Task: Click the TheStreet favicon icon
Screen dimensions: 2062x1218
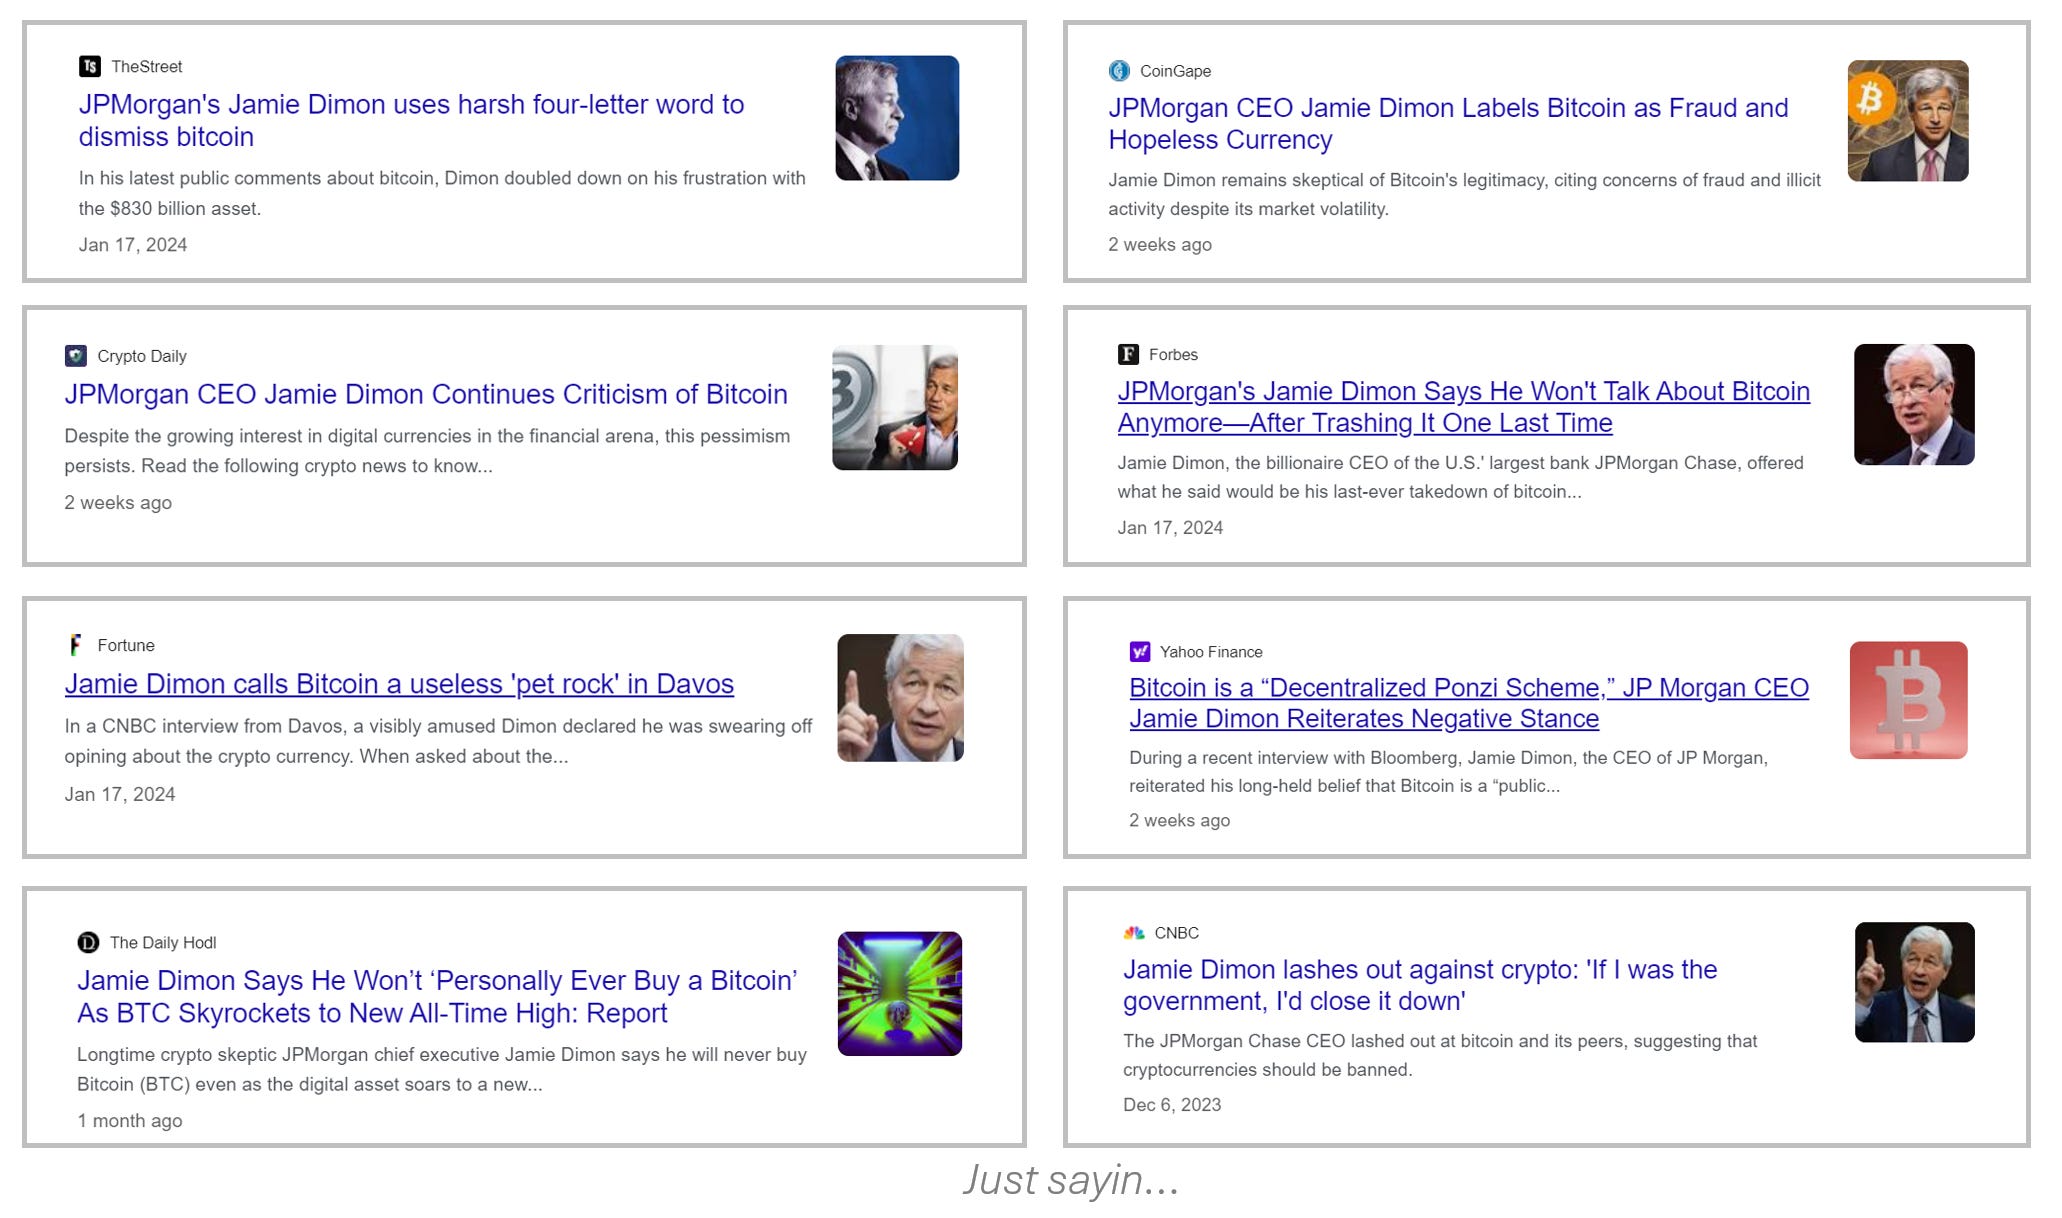Action: (90, 66)
